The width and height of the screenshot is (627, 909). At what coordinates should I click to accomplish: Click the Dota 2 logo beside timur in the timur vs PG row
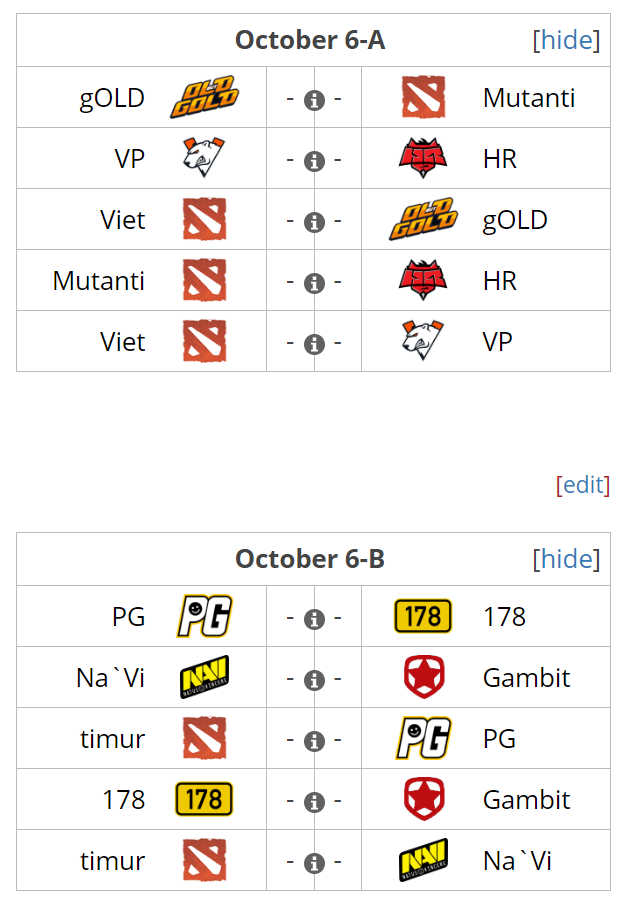(x=204, y=739)
